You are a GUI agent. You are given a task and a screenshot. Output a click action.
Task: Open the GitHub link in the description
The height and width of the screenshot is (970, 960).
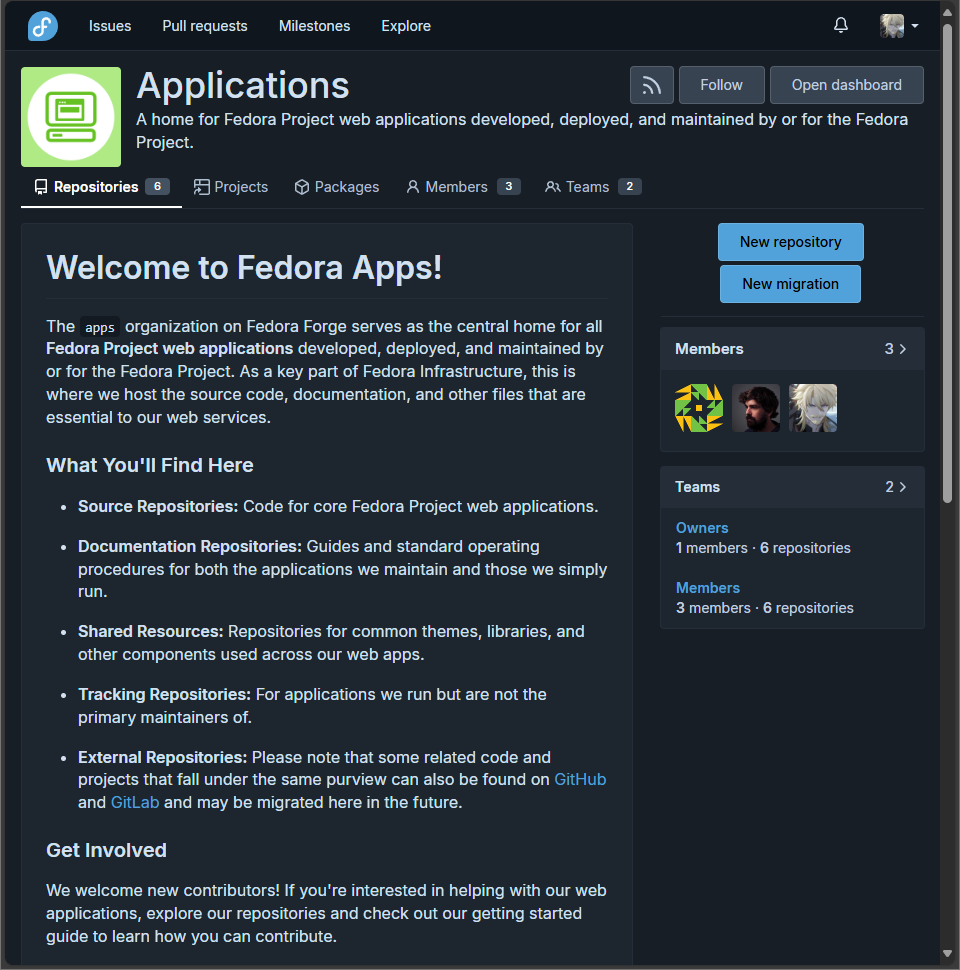coord(580,779)
